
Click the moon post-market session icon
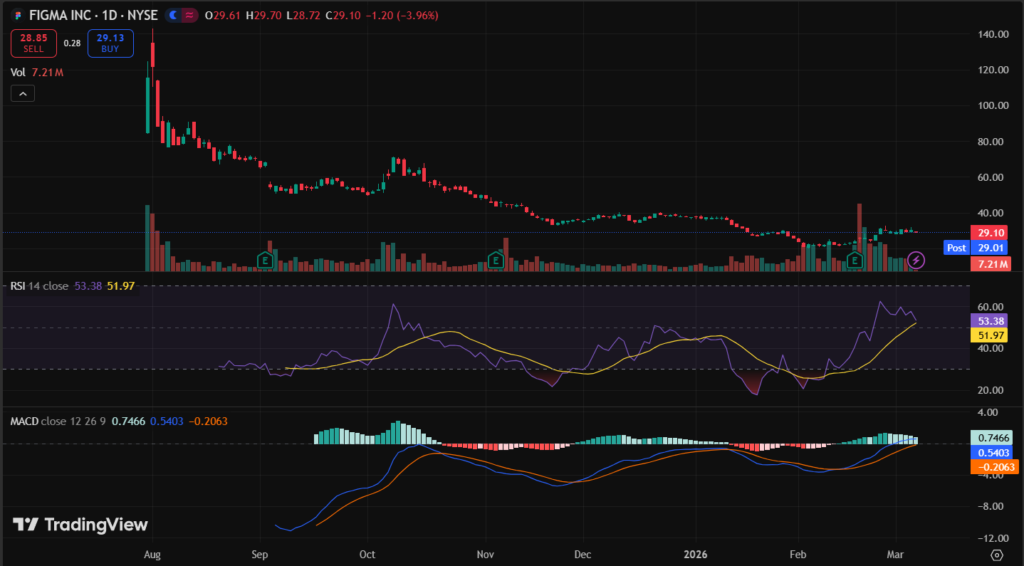(174, 16)
